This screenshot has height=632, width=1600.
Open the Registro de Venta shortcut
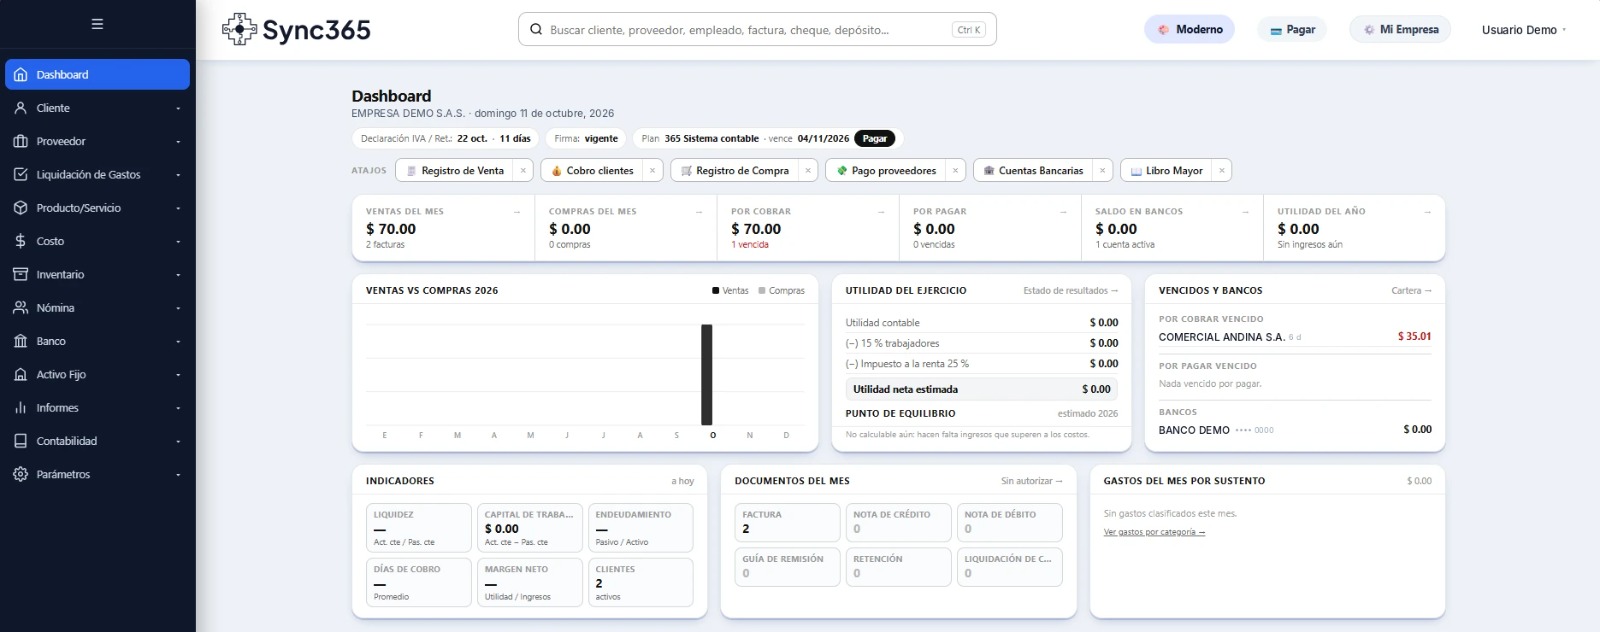coord(455,171)
